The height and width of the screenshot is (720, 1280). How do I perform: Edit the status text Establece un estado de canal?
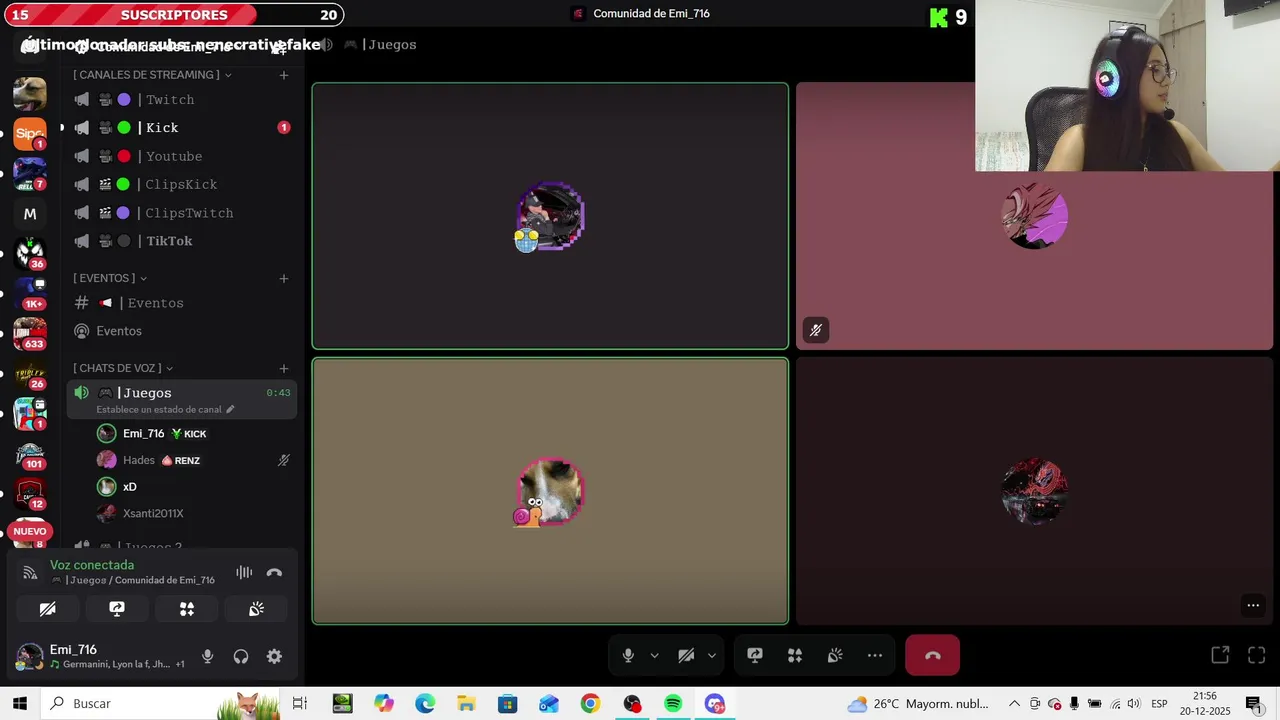[165, 409]
